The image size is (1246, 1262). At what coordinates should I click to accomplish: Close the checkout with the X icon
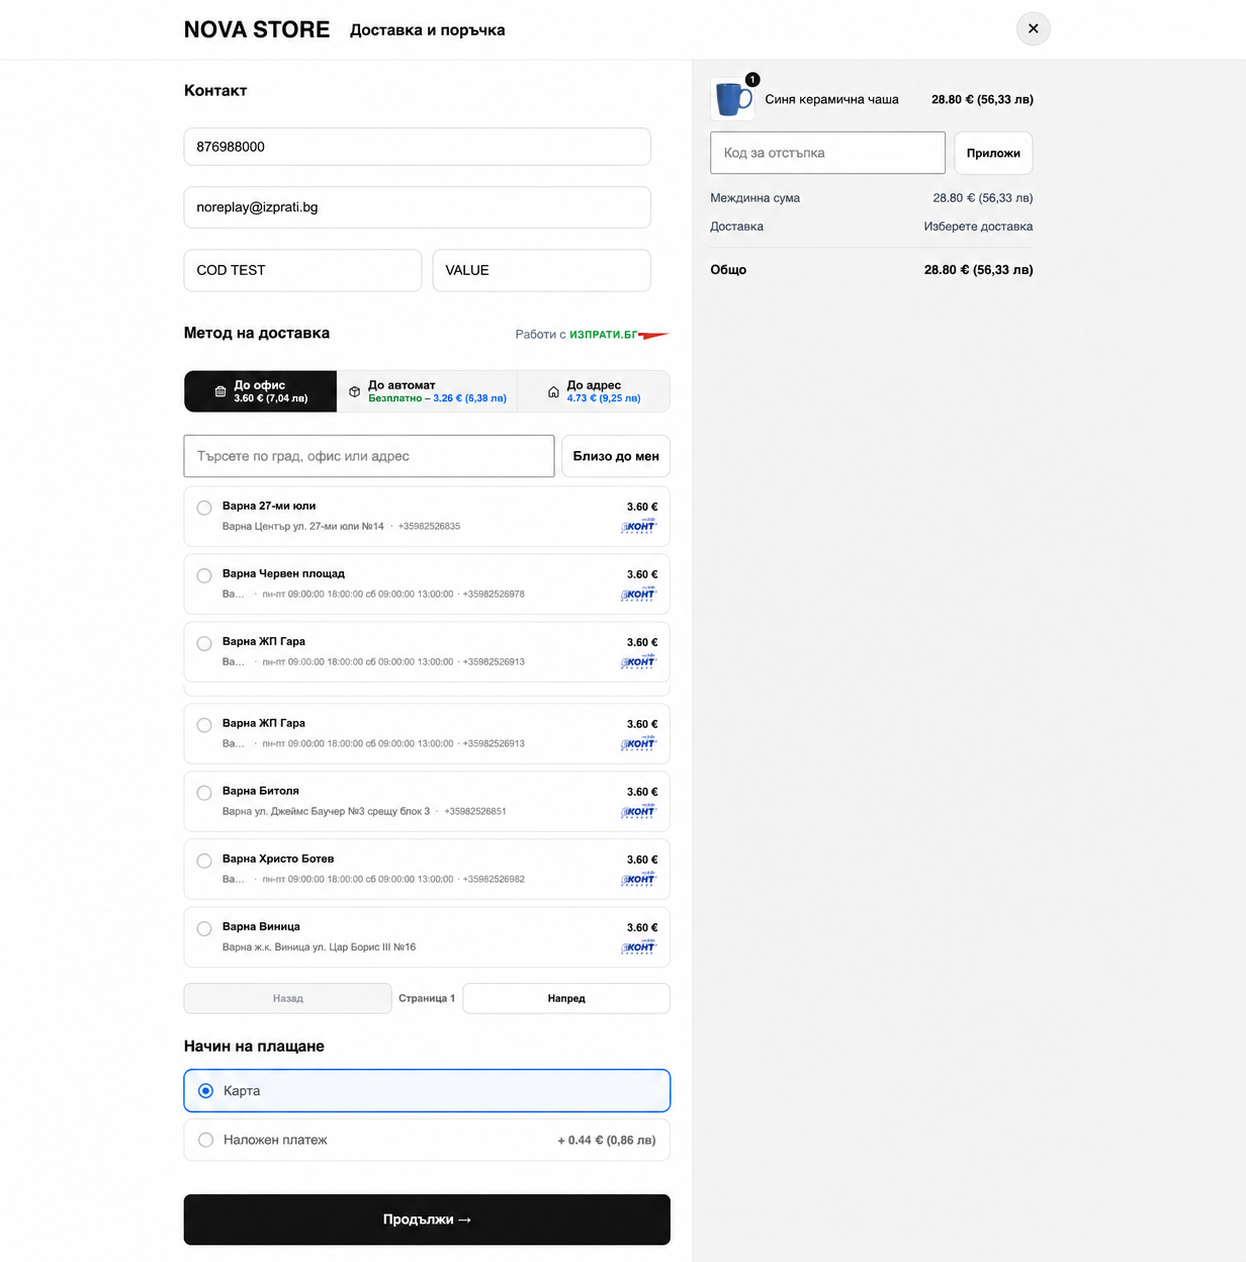(1033, 29)
